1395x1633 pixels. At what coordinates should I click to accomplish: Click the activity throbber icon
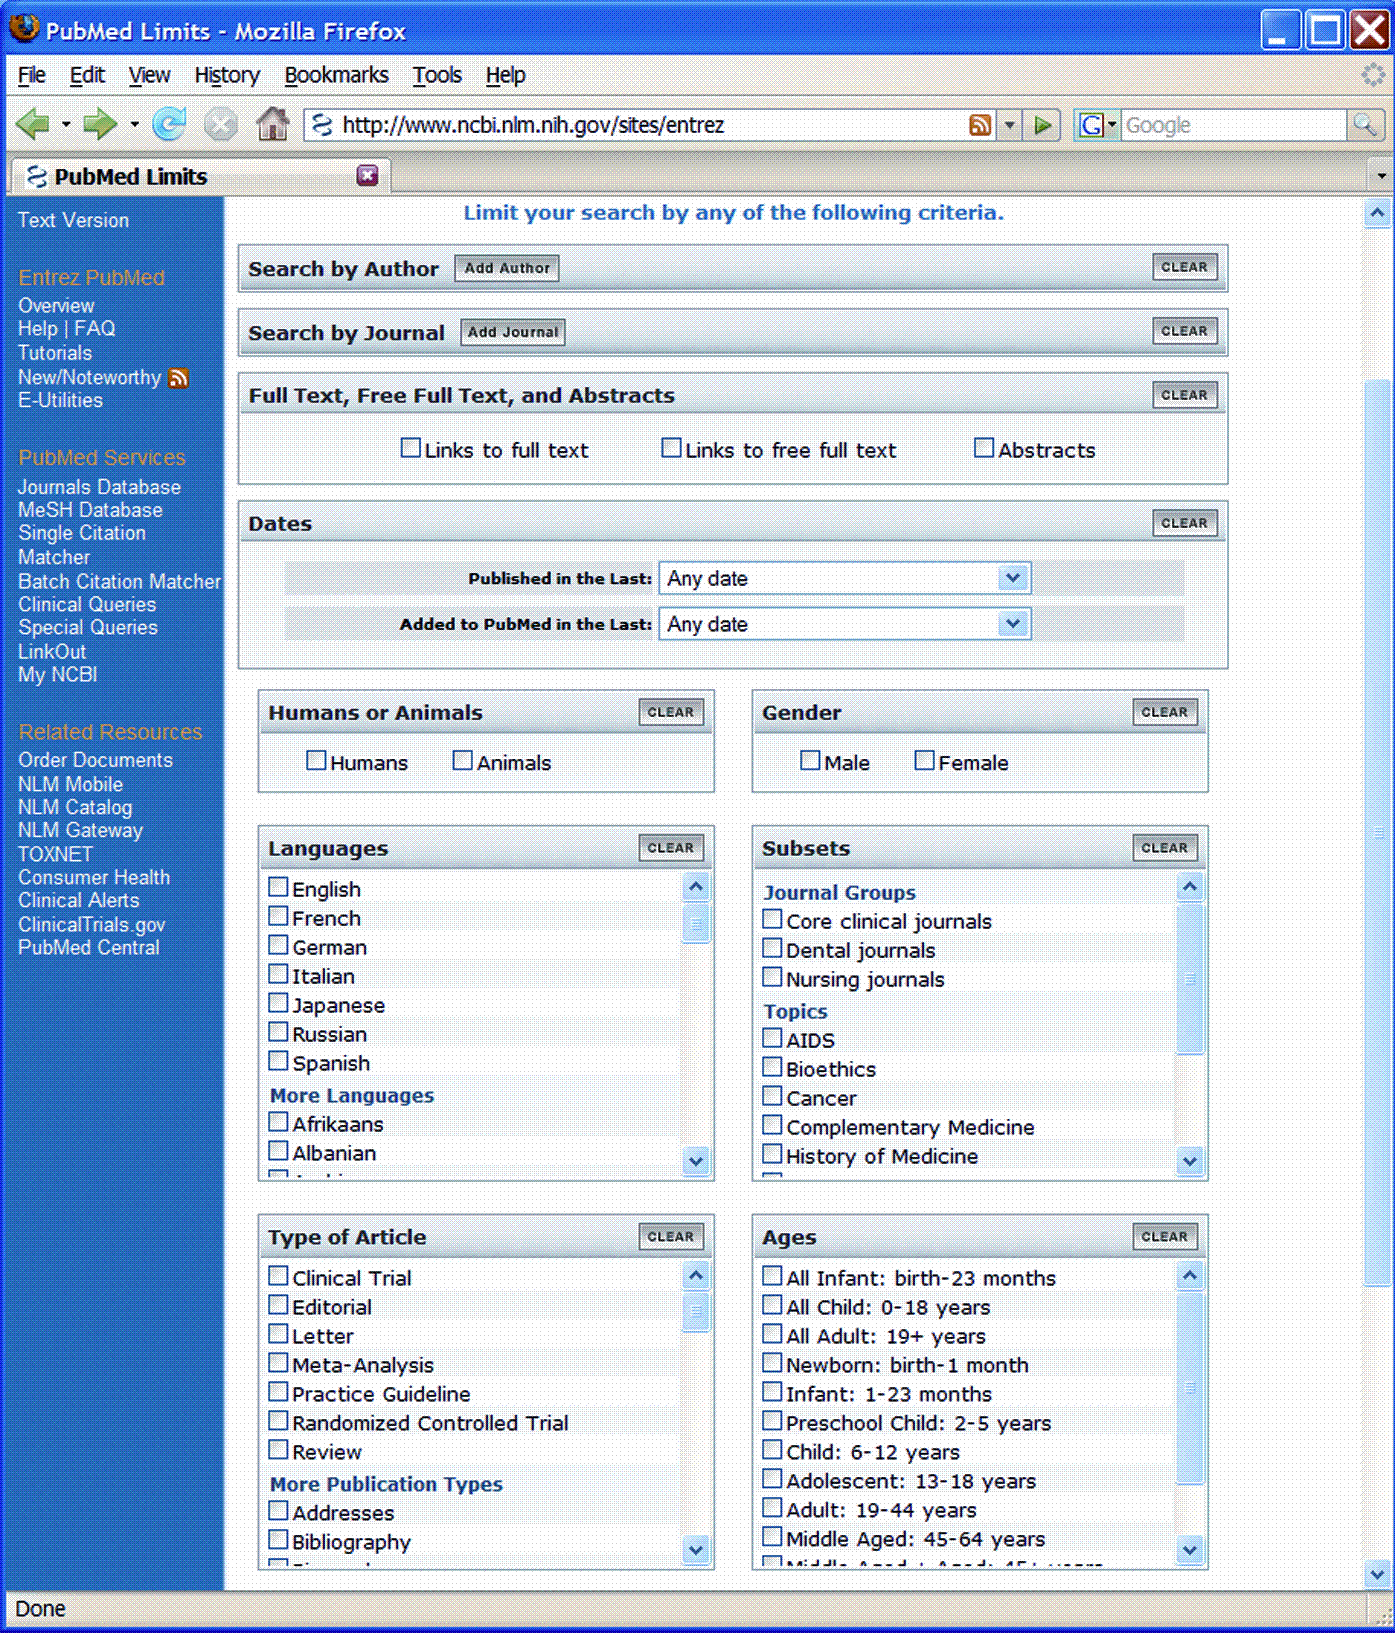pos(1374,75)
